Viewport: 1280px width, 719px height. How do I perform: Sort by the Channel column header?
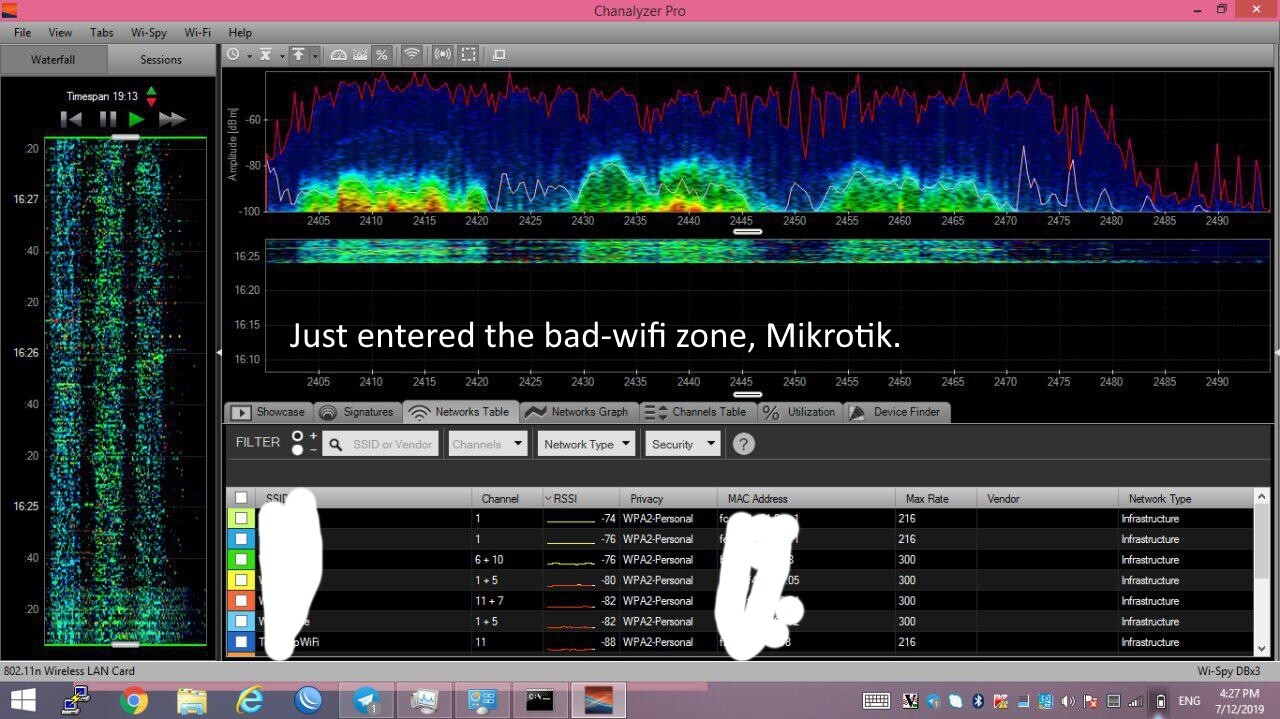[x=505, y=498]
